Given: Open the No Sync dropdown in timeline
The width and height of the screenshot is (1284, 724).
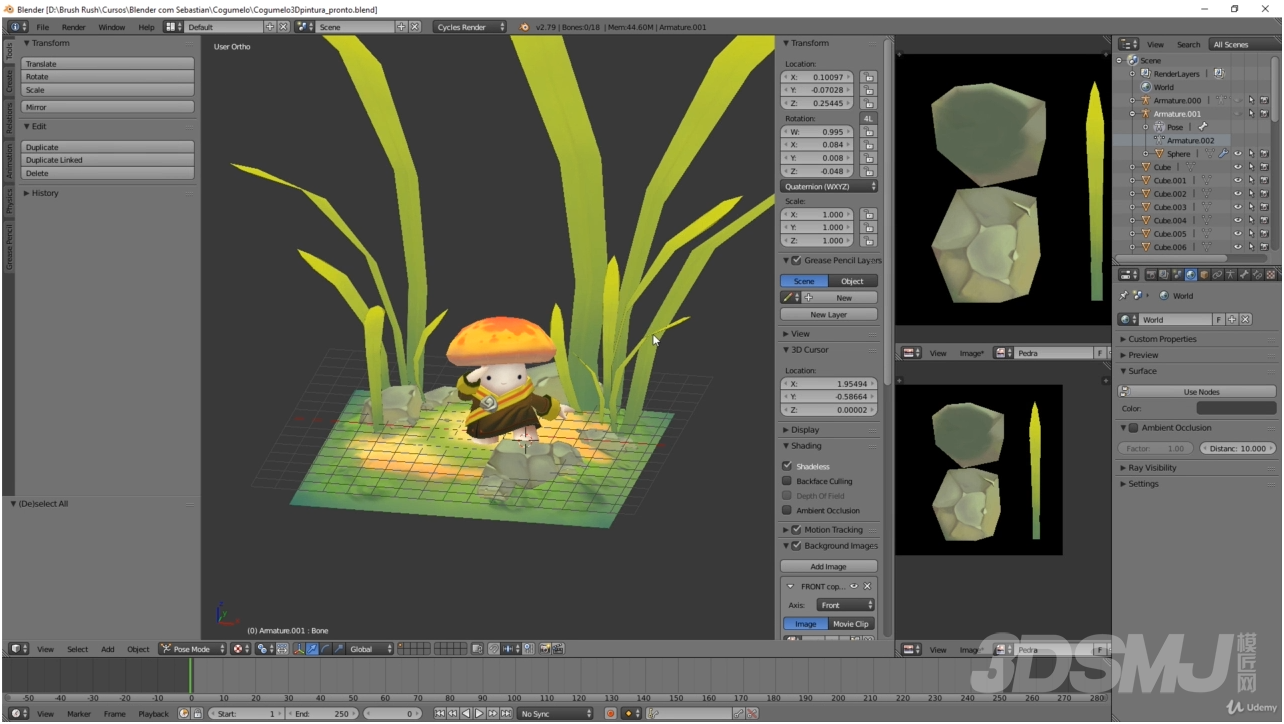Looking at the screenshot, I should [x=557, y=713].
